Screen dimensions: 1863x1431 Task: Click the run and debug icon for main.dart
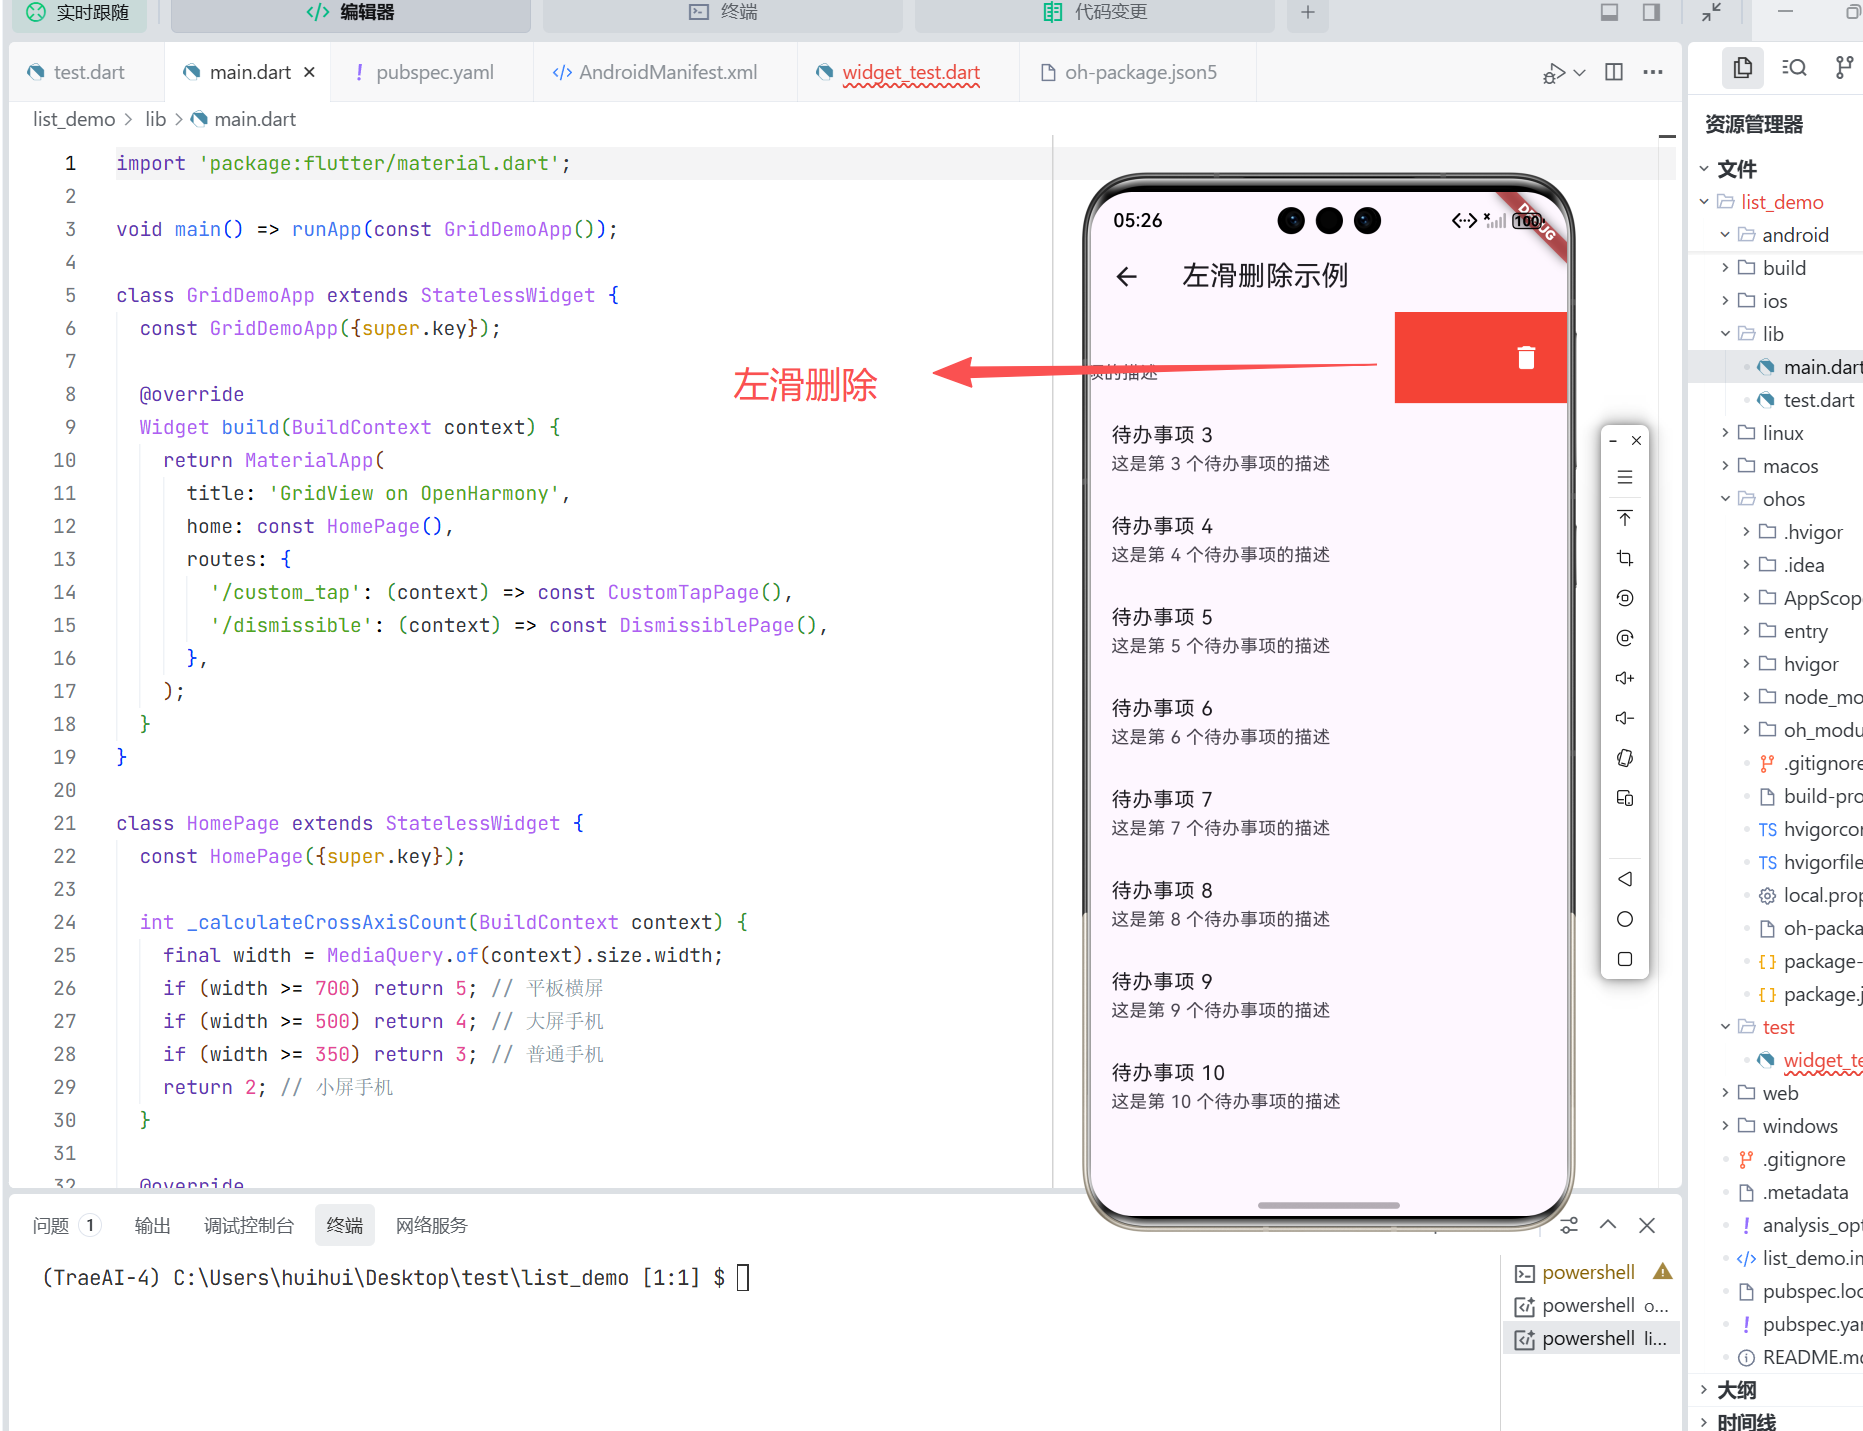[x=1553, y=72]
